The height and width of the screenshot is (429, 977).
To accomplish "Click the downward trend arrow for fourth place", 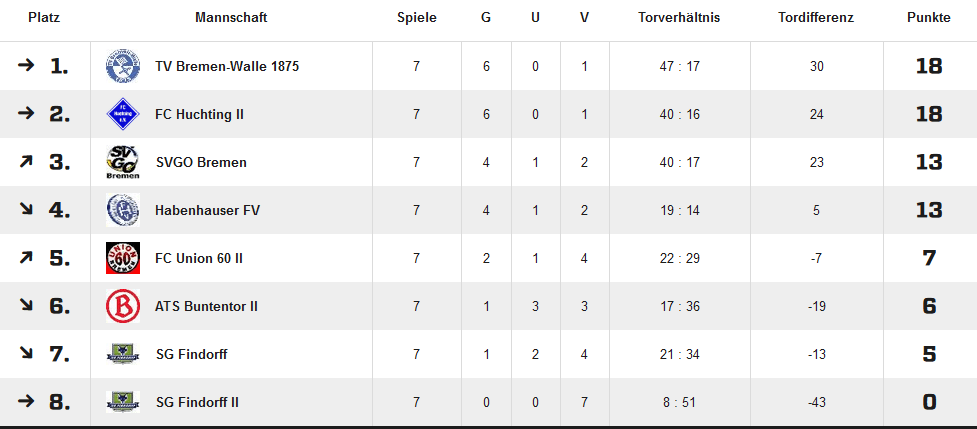I will pyautogui.click(x=26, y=210).
